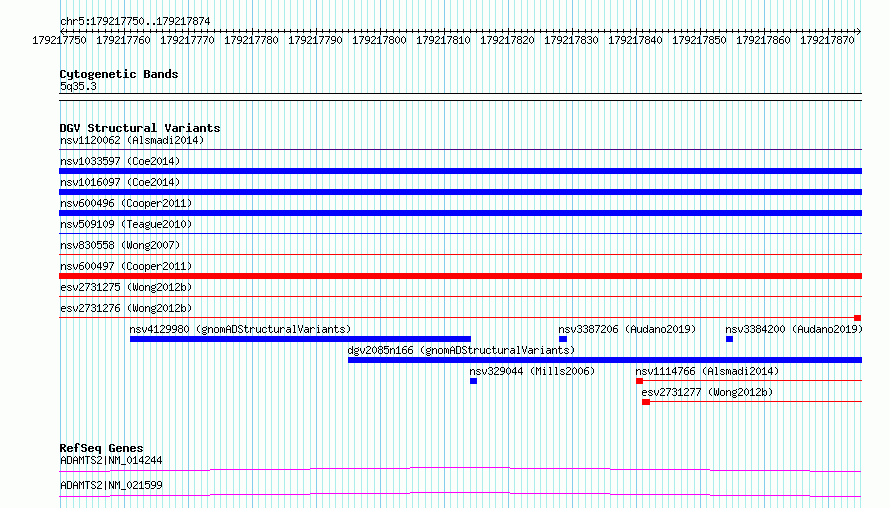Click ruler position 179217830
Screen dimensions: 890x508
(572, 40)
